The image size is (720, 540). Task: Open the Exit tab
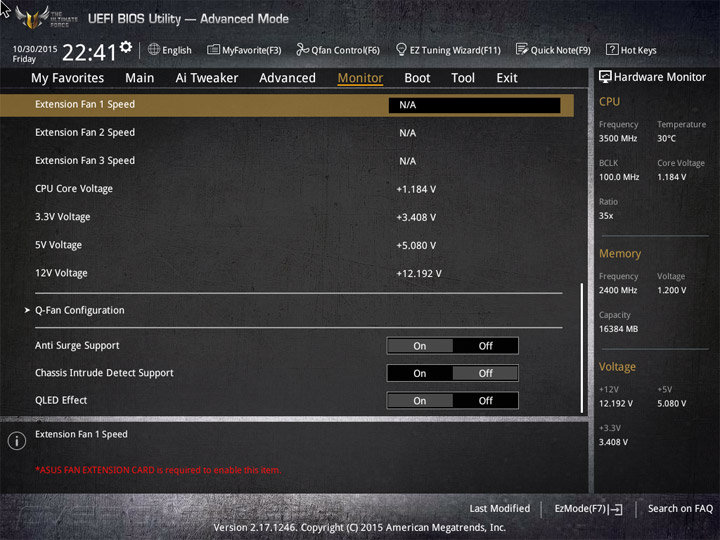[507, 78]
